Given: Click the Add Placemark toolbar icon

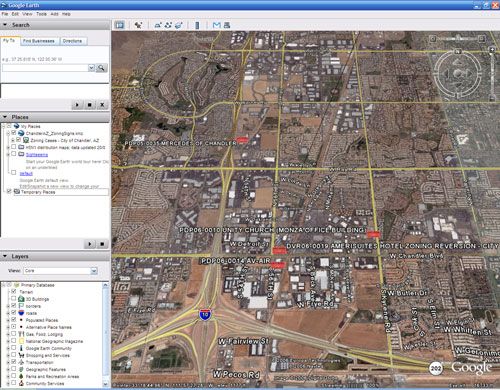Looking at the screenshot, I should (138, 25).
